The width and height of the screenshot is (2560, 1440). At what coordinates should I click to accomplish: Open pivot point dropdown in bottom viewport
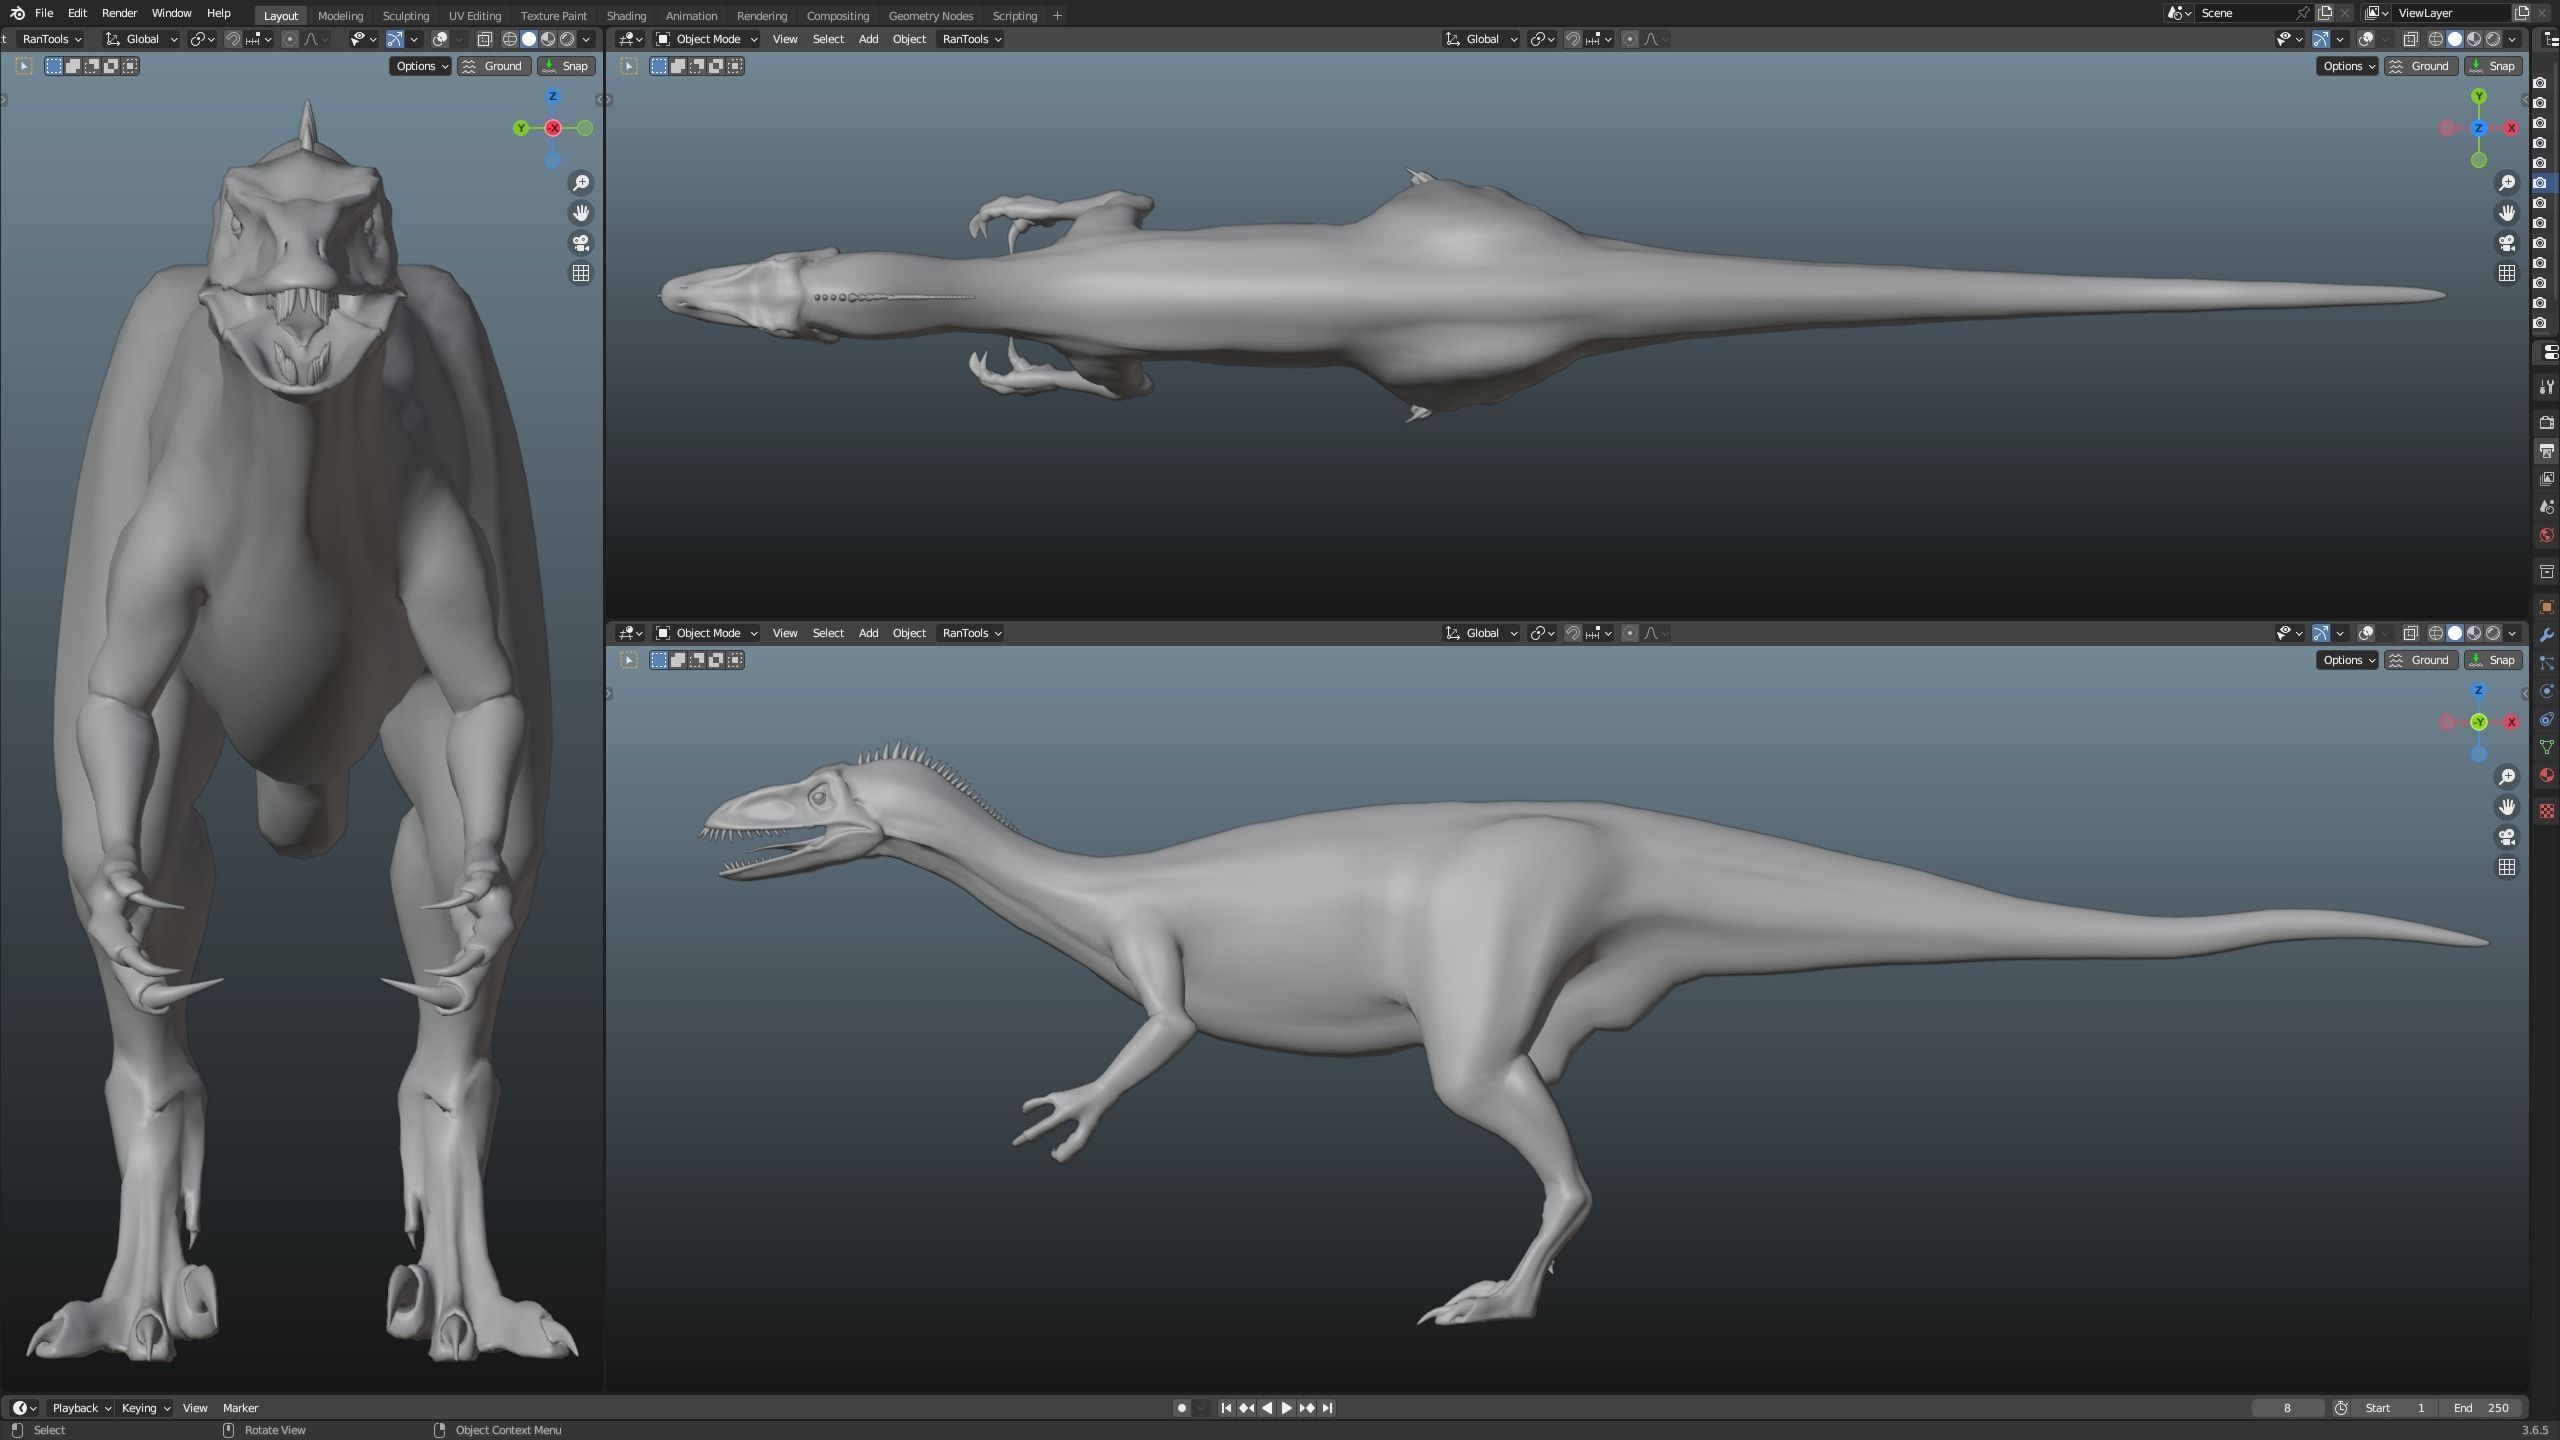point(1543,633)
